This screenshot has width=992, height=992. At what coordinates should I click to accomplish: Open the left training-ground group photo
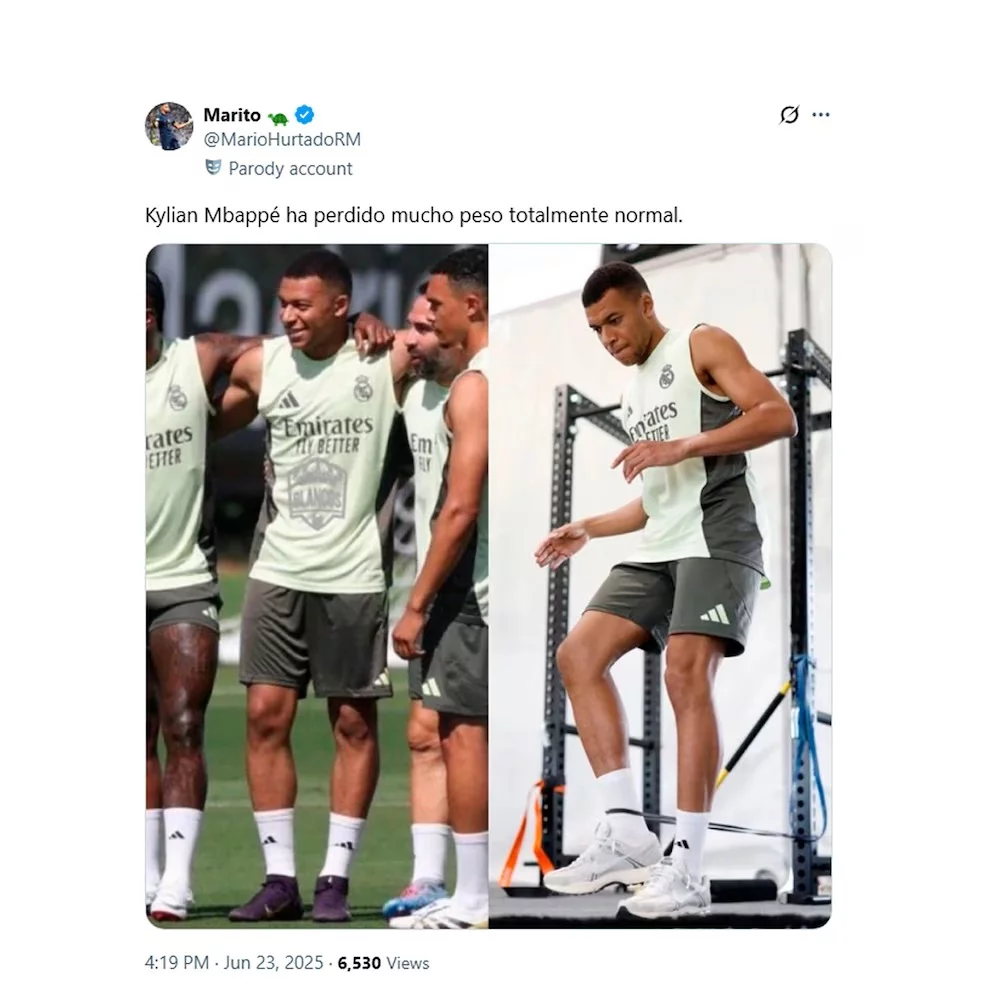coord(317,586)
